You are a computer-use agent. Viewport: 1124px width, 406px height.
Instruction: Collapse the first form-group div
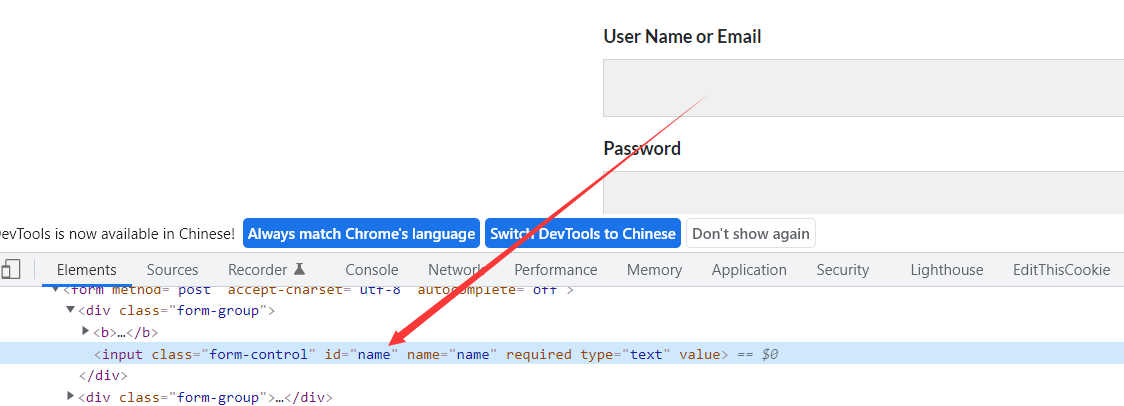[70, 310]
